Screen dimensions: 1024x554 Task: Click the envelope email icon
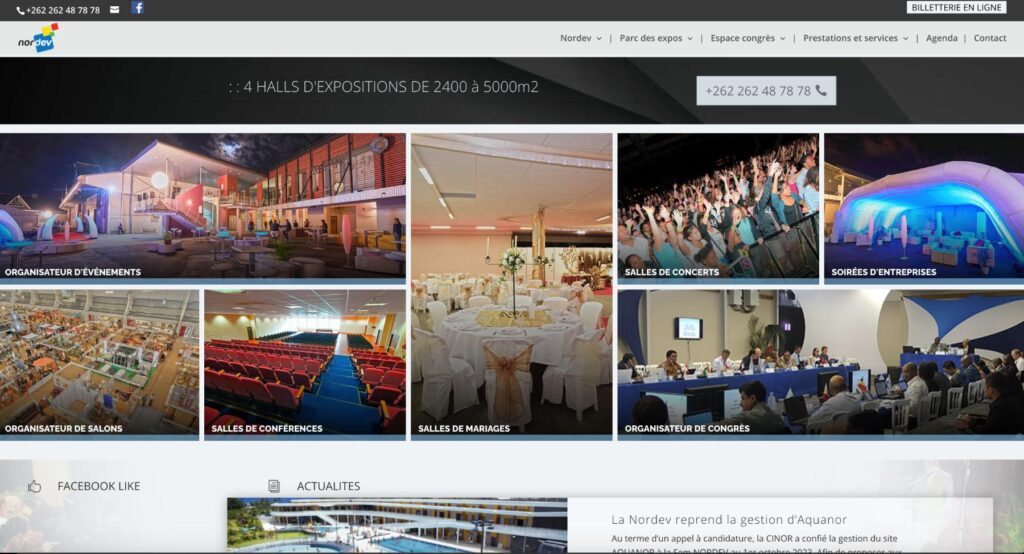coord(114,10)
